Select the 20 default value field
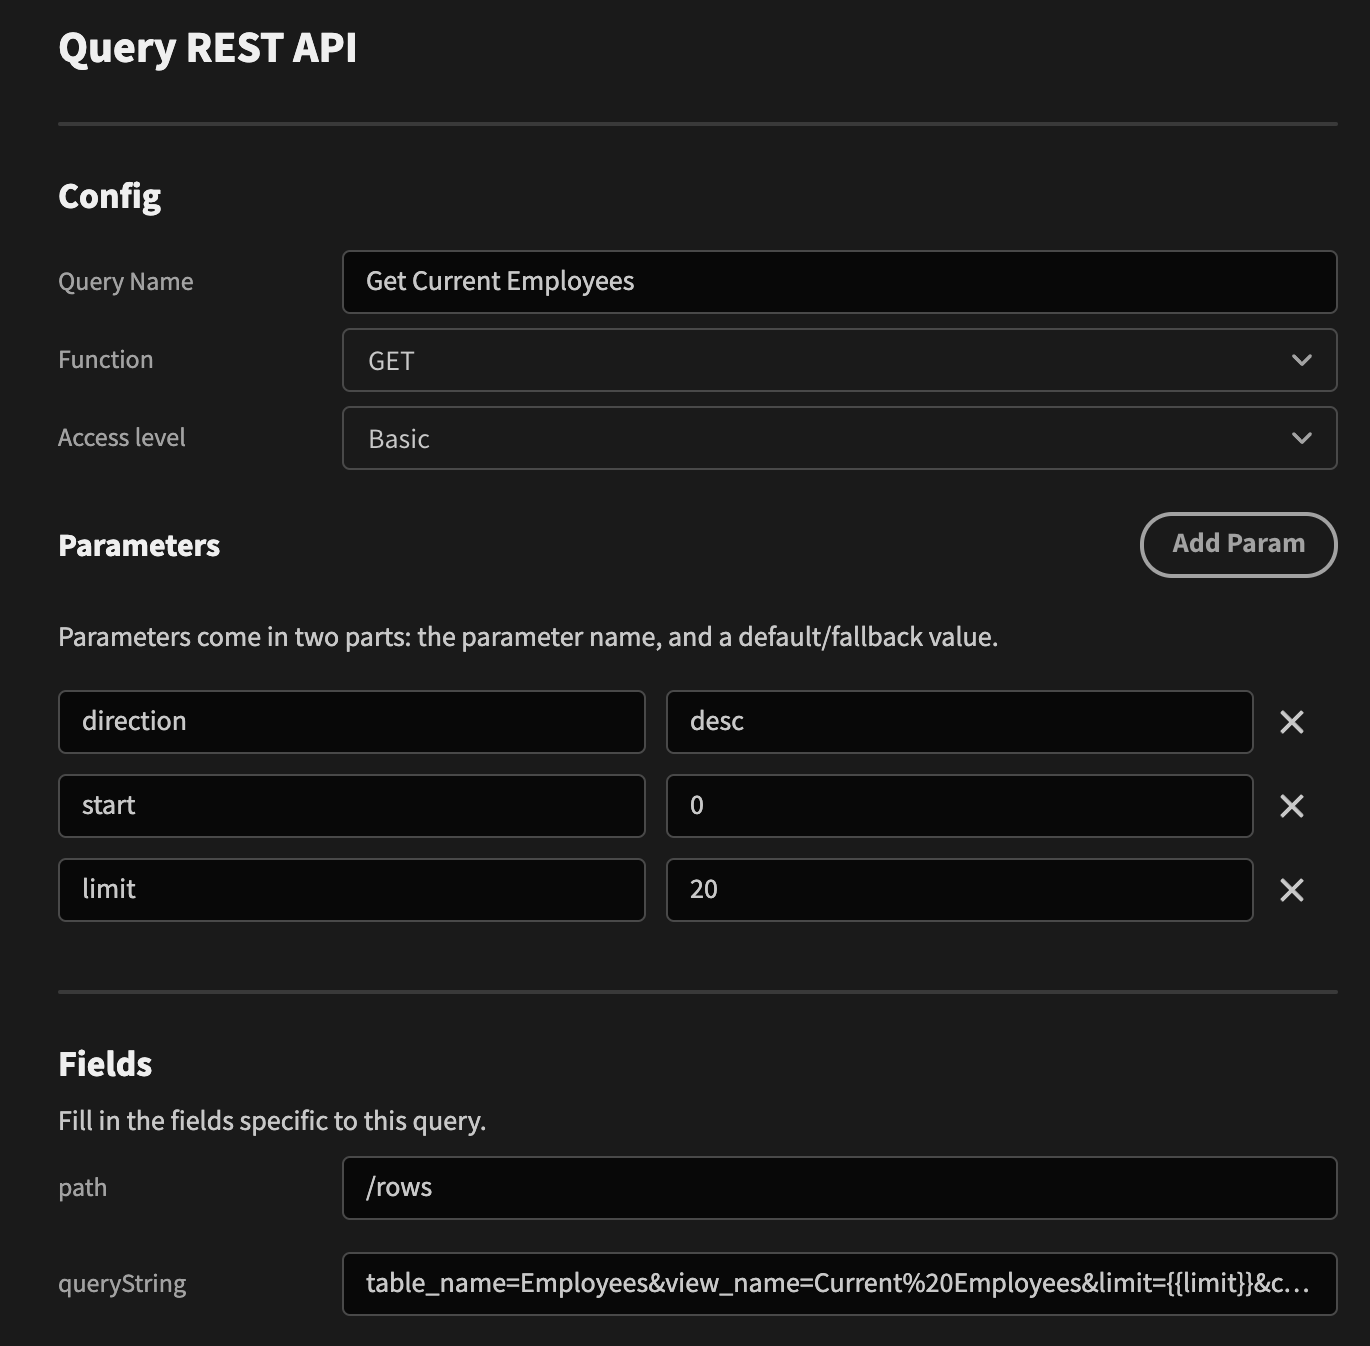The image size is (1370, 1346). click(958, 890)
